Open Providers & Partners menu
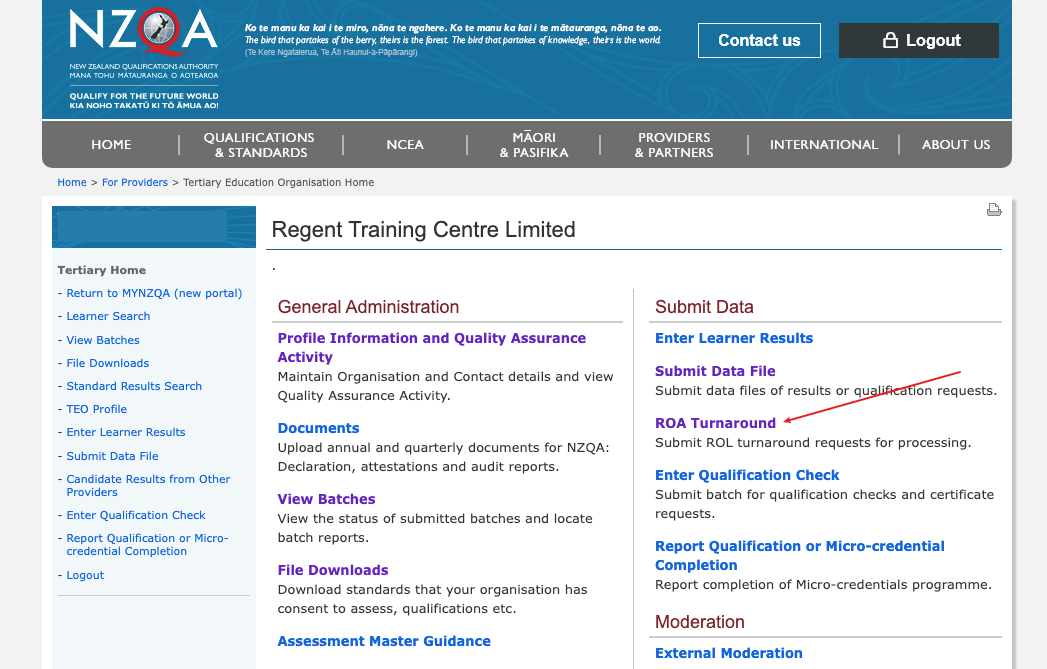This screenshot has width=1047, height=669. click(x=674, y=145)
